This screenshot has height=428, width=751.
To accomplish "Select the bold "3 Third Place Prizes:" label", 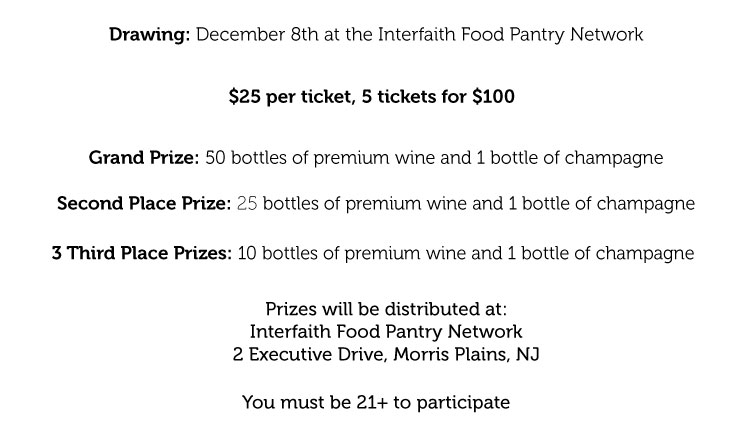I will pyautogui.click(x=141, y=252).
